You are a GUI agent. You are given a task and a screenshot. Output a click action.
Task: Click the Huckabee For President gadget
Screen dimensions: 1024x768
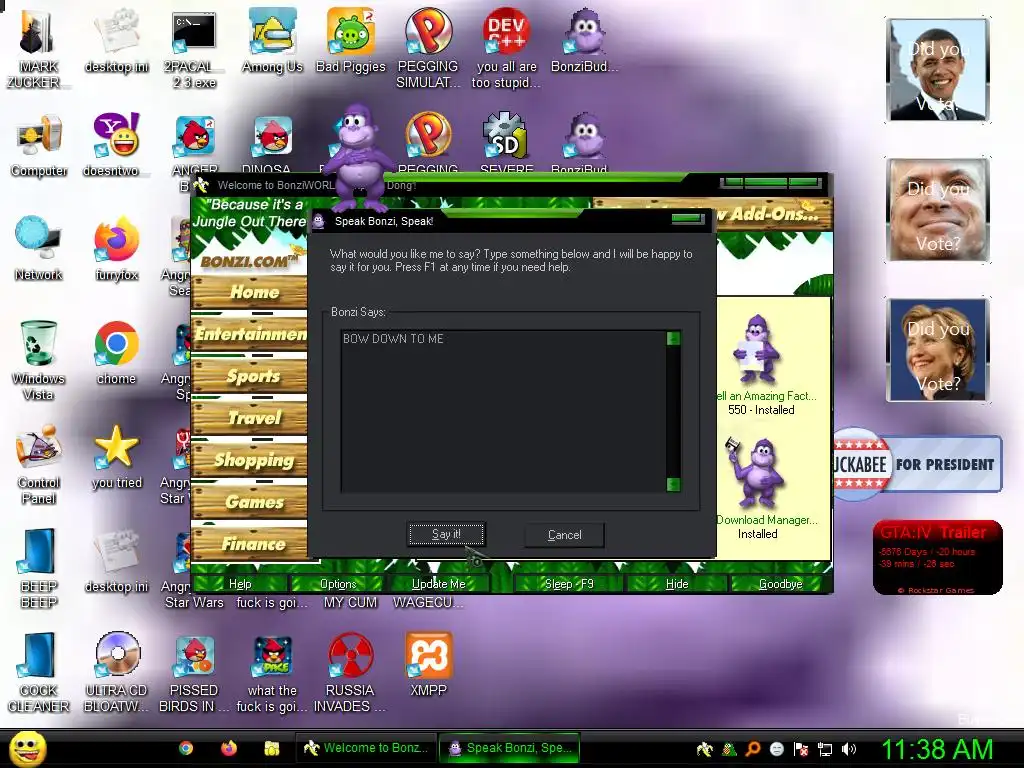tap(917, 464)
